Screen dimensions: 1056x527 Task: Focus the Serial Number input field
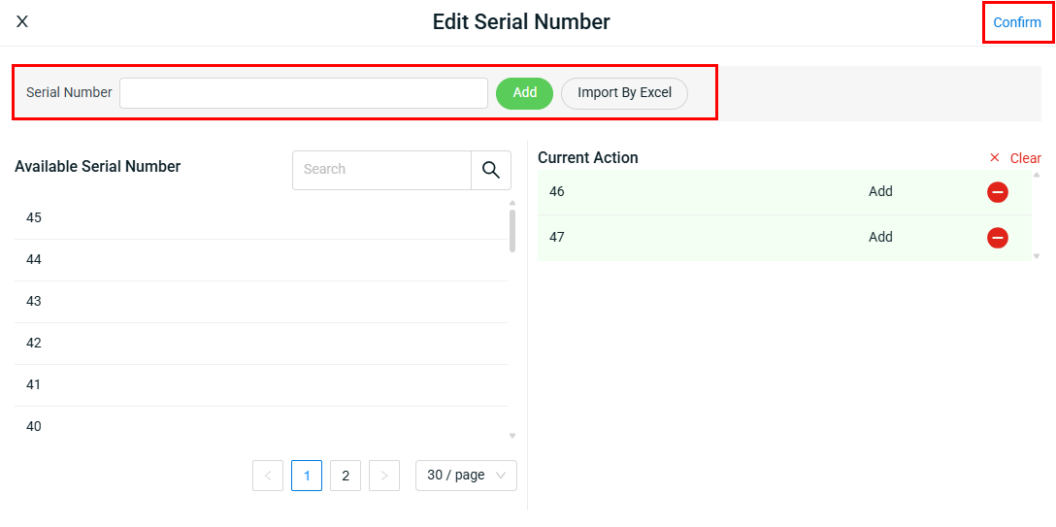pos(303,93)
